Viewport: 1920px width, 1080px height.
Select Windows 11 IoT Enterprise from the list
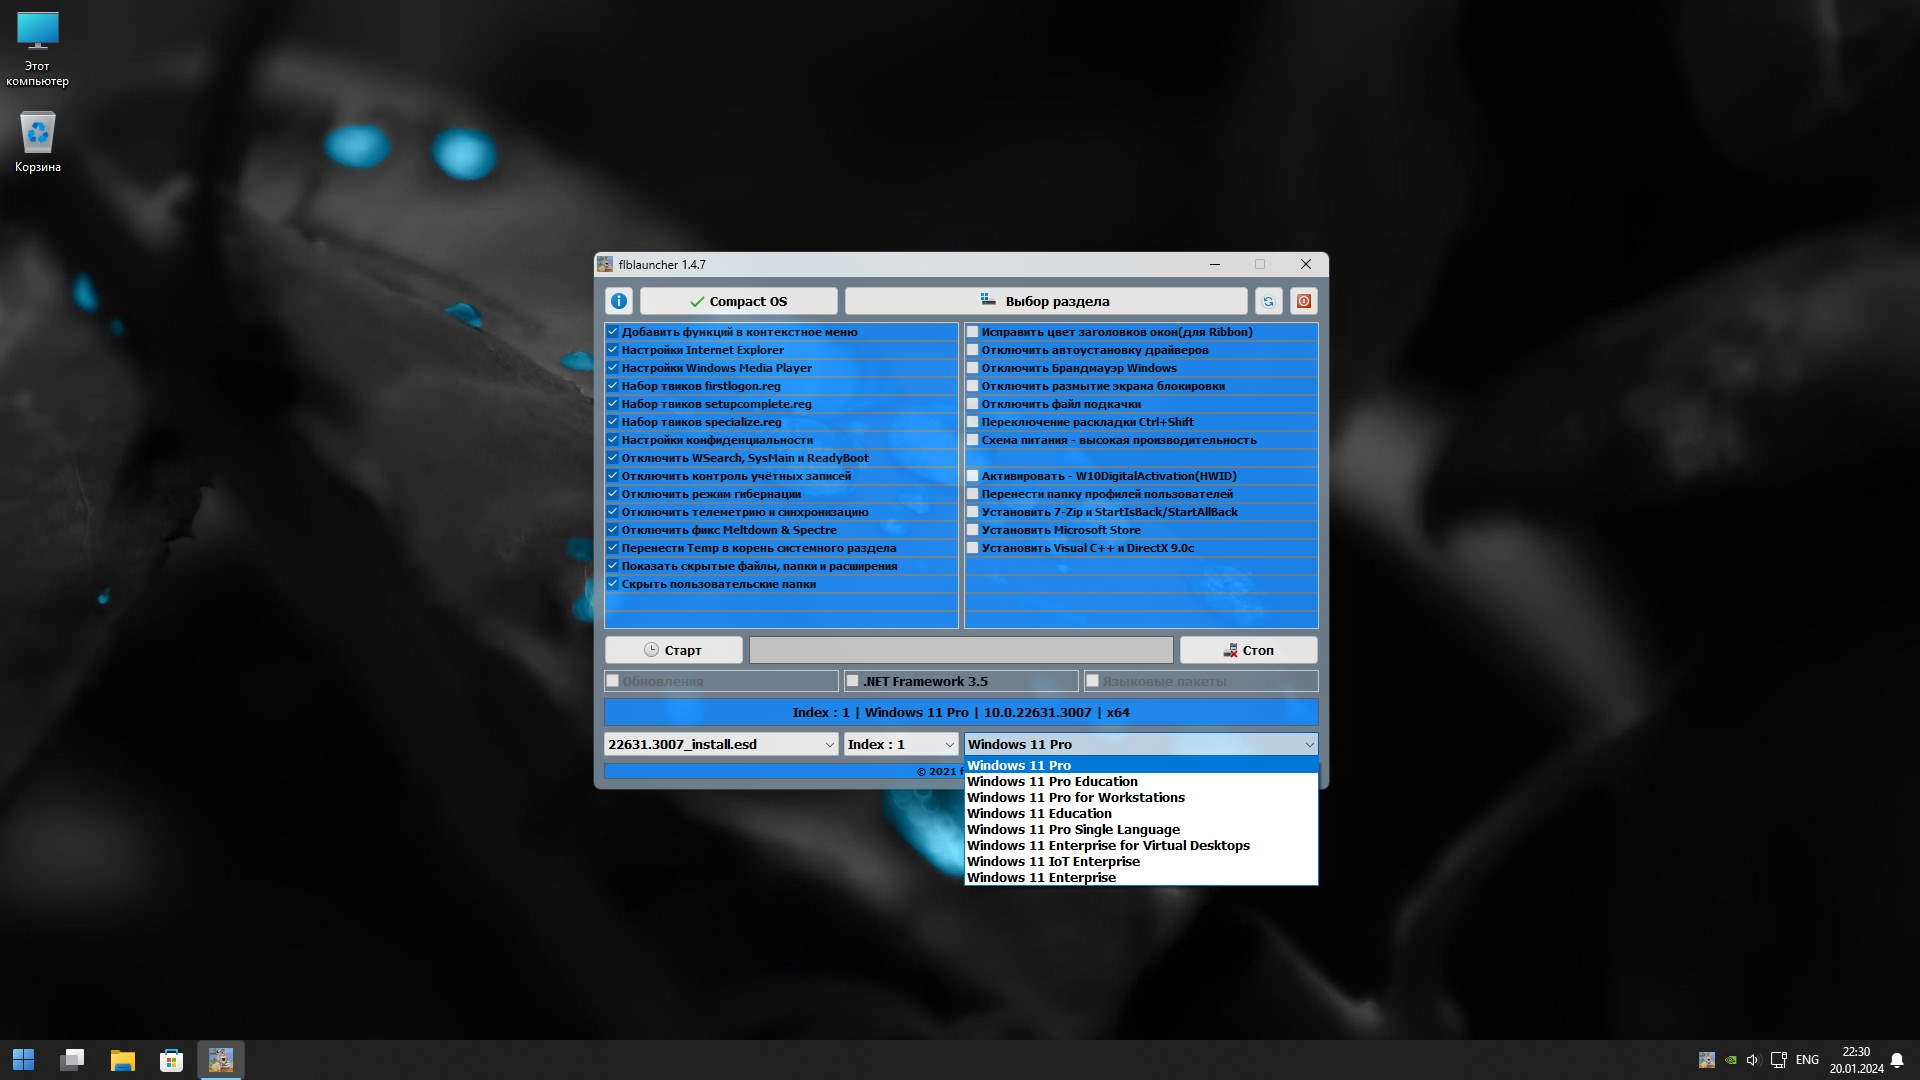1053,861
